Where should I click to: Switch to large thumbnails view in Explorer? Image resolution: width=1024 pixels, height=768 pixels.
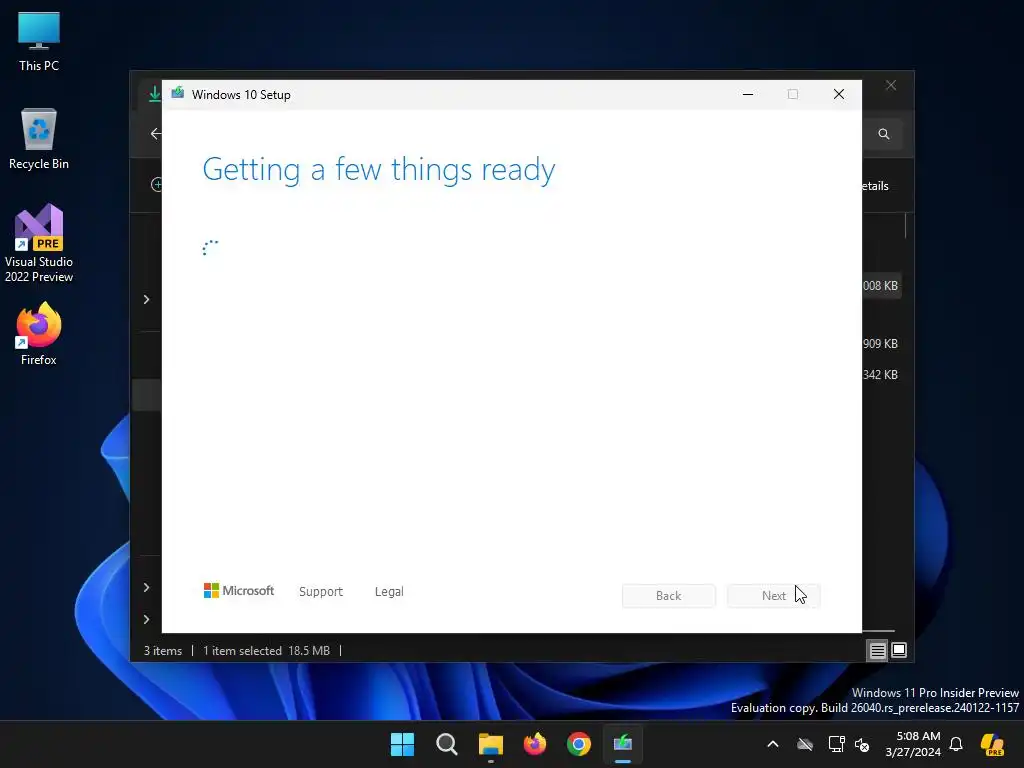coord(899,650)
